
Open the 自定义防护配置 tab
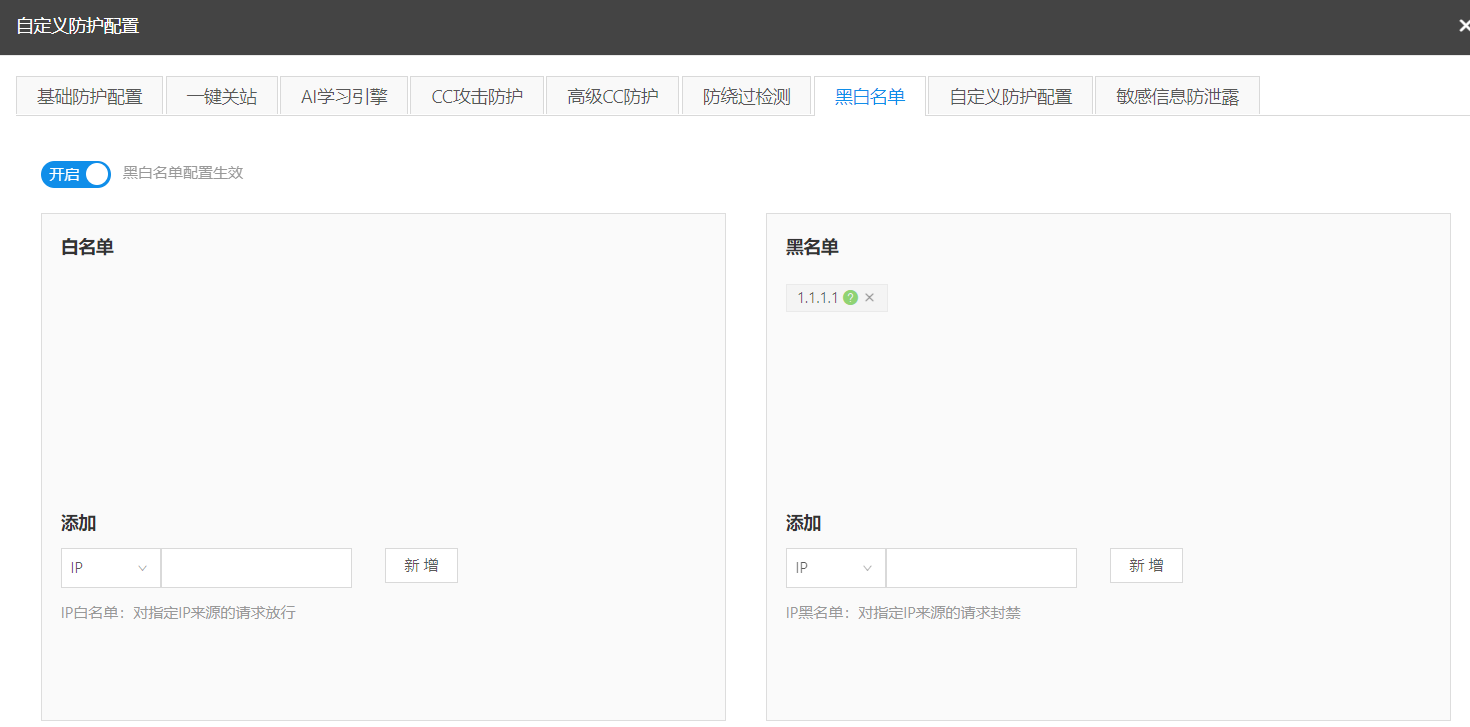[1010, 97]
